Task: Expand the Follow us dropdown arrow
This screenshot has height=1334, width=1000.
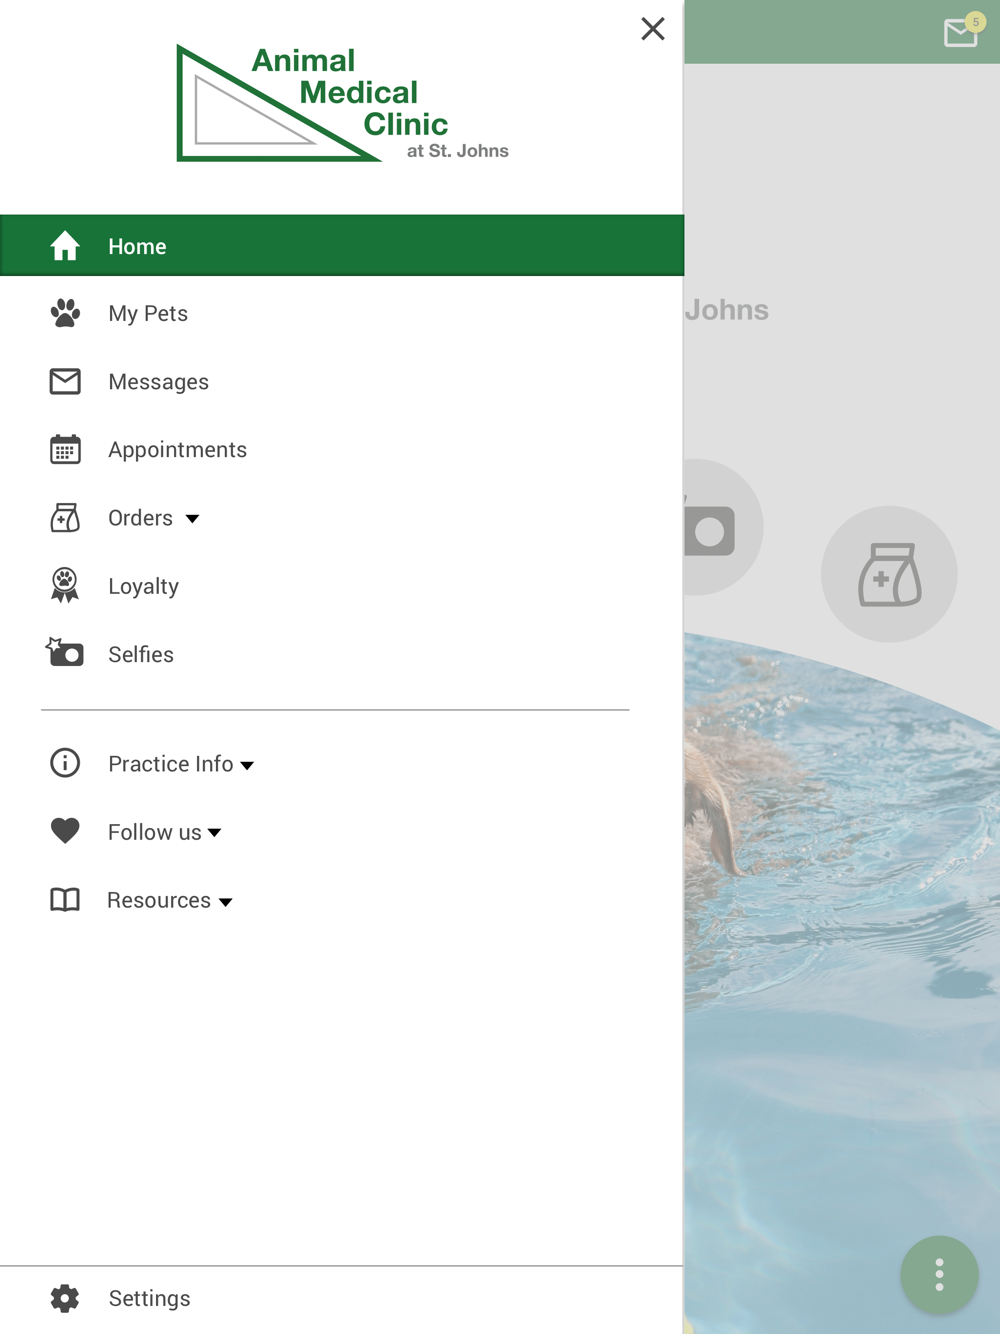Action: tap(214, 833)
